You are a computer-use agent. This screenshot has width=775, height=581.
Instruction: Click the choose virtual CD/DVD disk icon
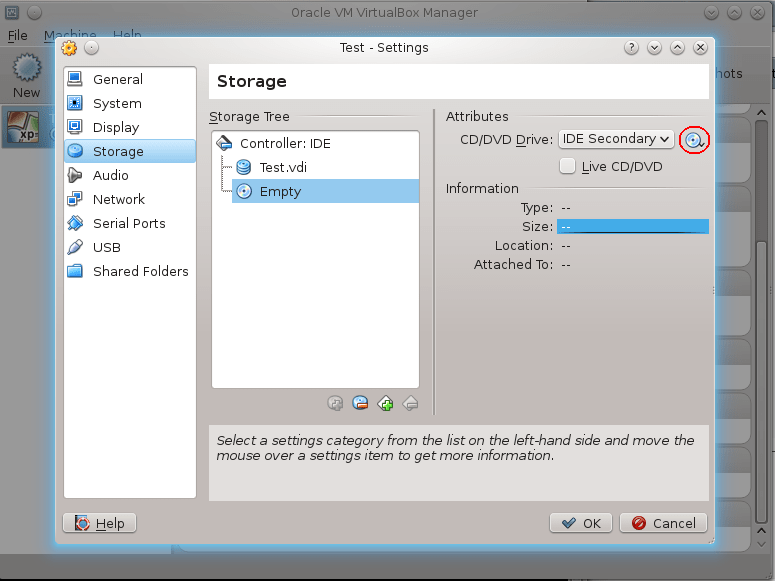coord(694,140)
